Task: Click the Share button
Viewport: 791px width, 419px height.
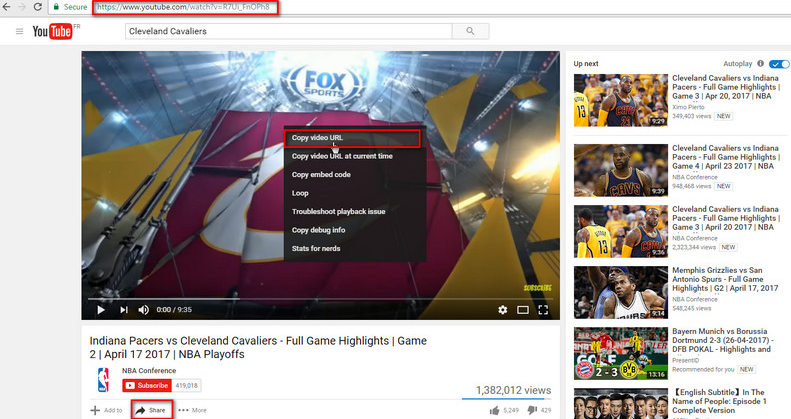Action: (x=152, y=410)
